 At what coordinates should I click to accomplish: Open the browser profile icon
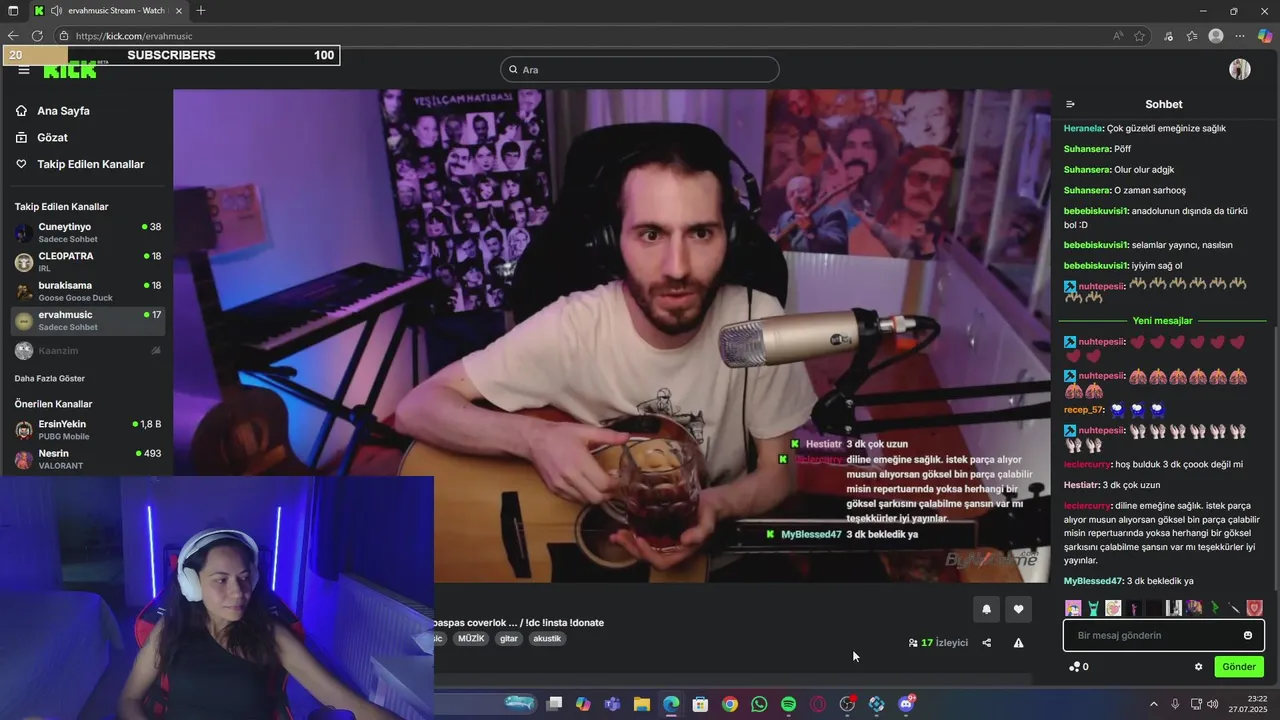coord(1216,36)
